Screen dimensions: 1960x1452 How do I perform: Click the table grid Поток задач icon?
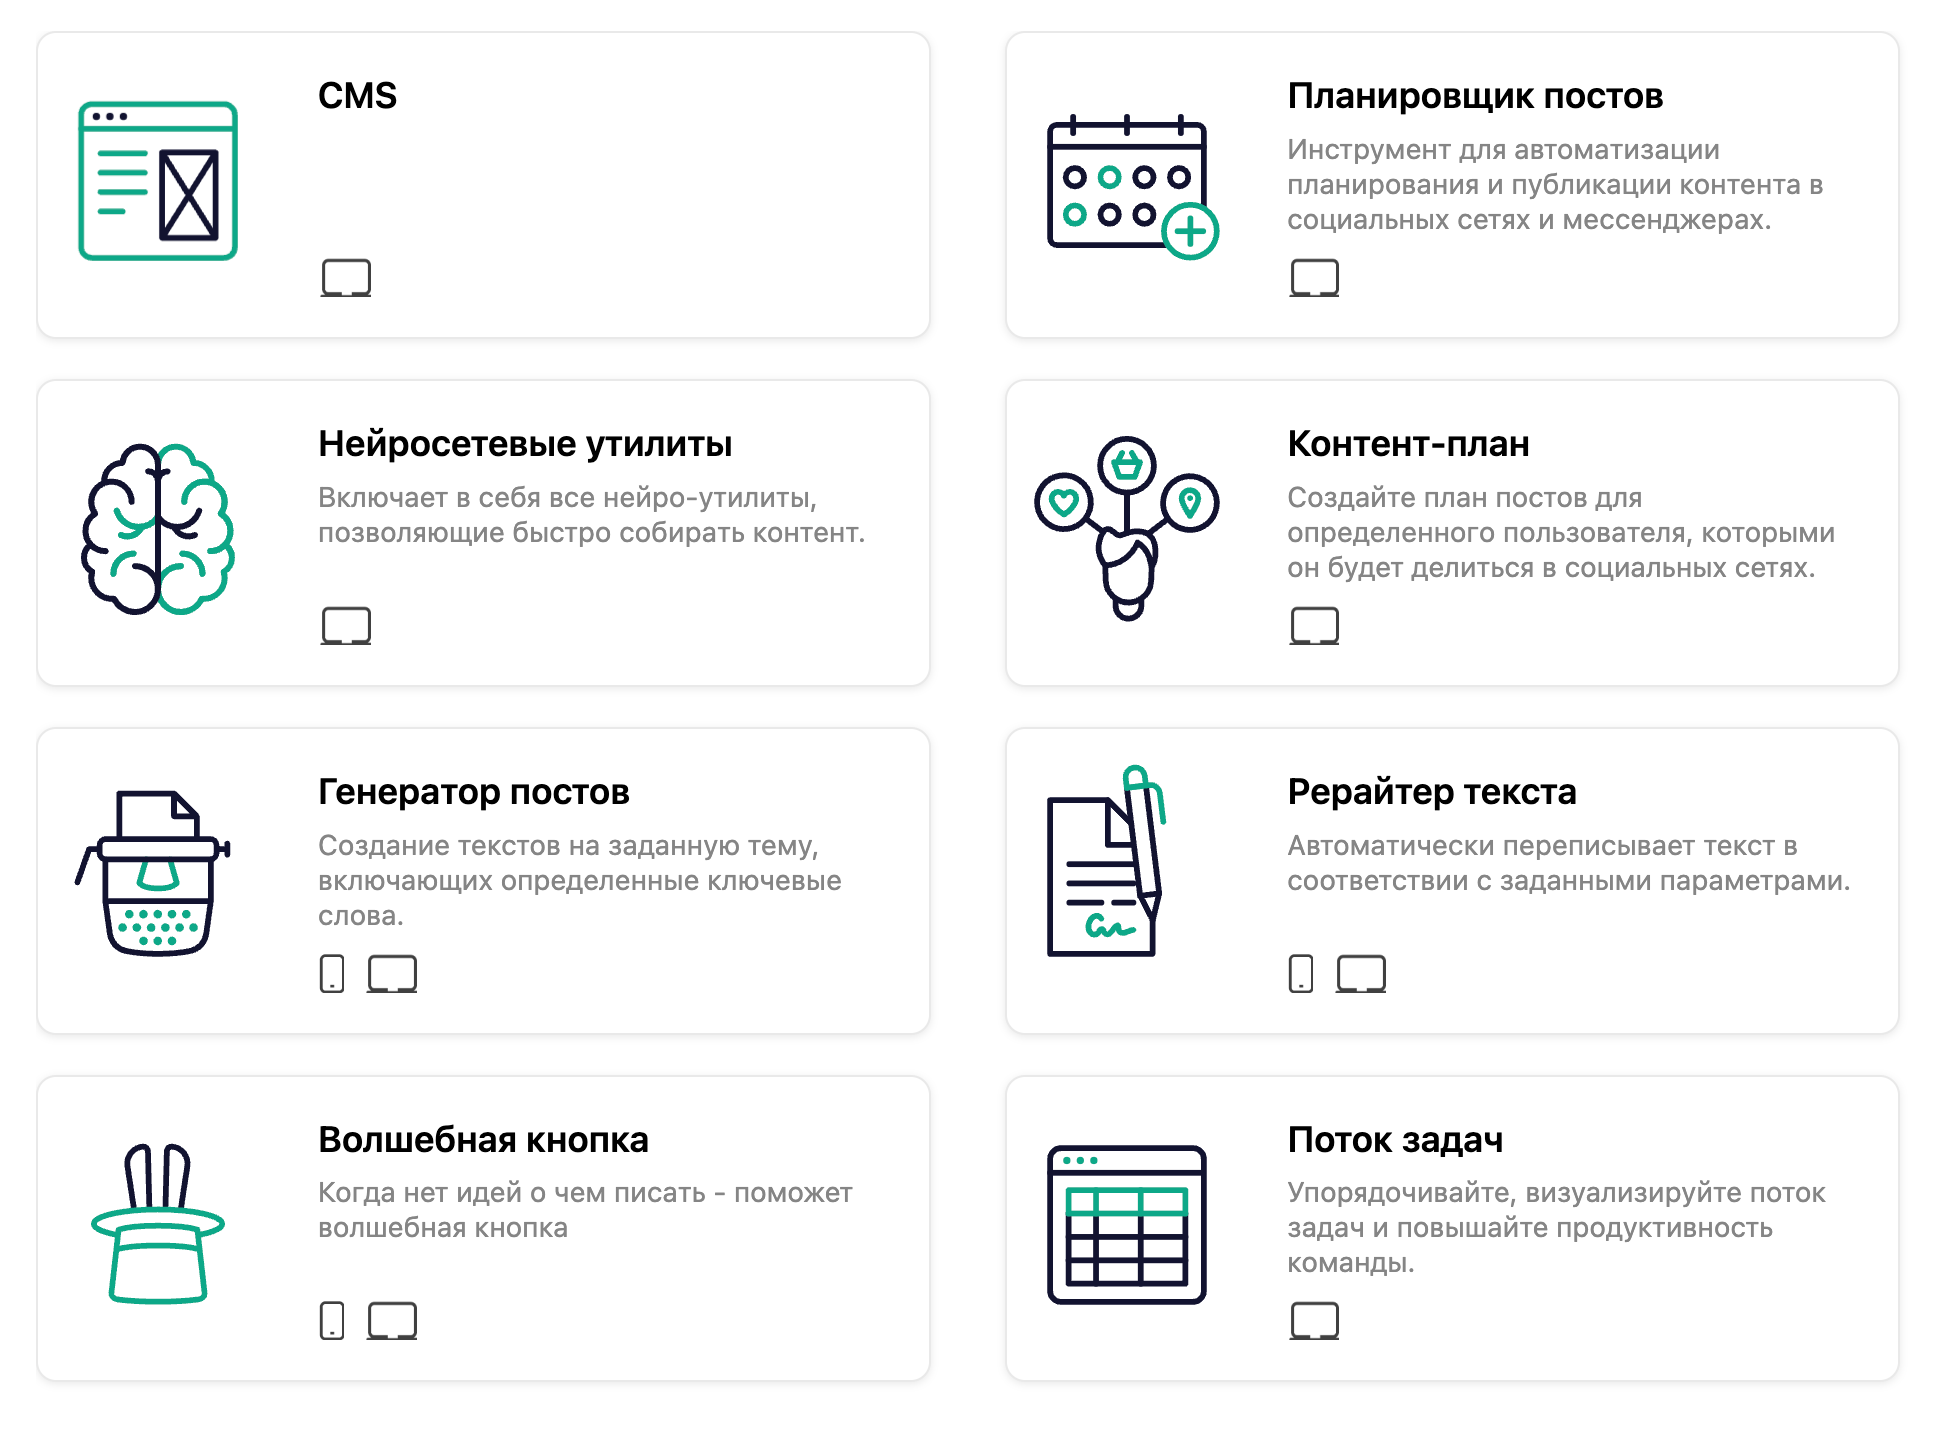(1127, 1224)
